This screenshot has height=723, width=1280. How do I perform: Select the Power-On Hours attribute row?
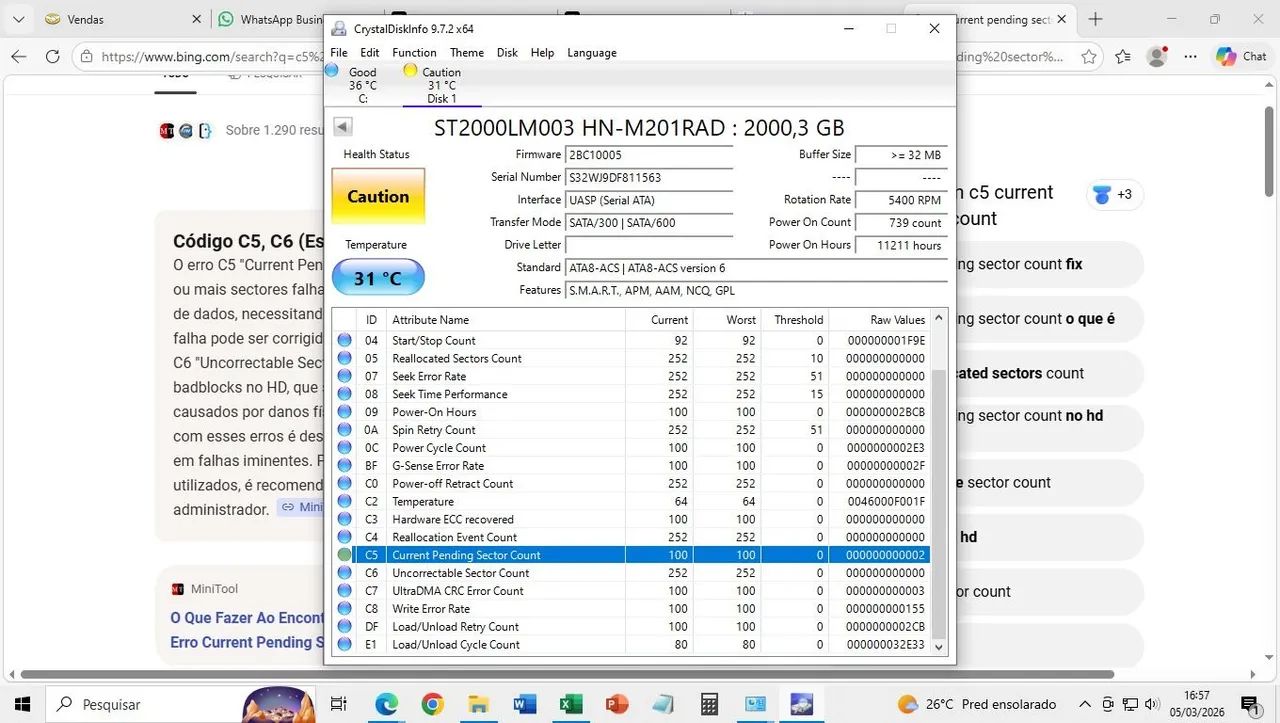pyautogui.click(x=631, y=412)
